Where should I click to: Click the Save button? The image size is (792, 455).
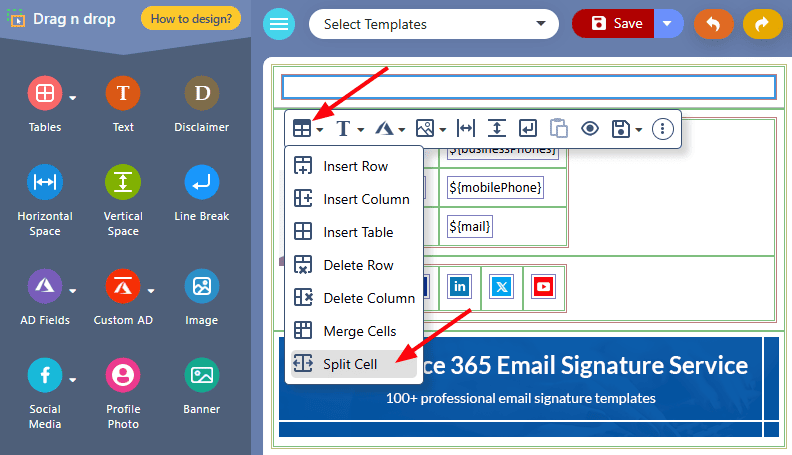613,23
